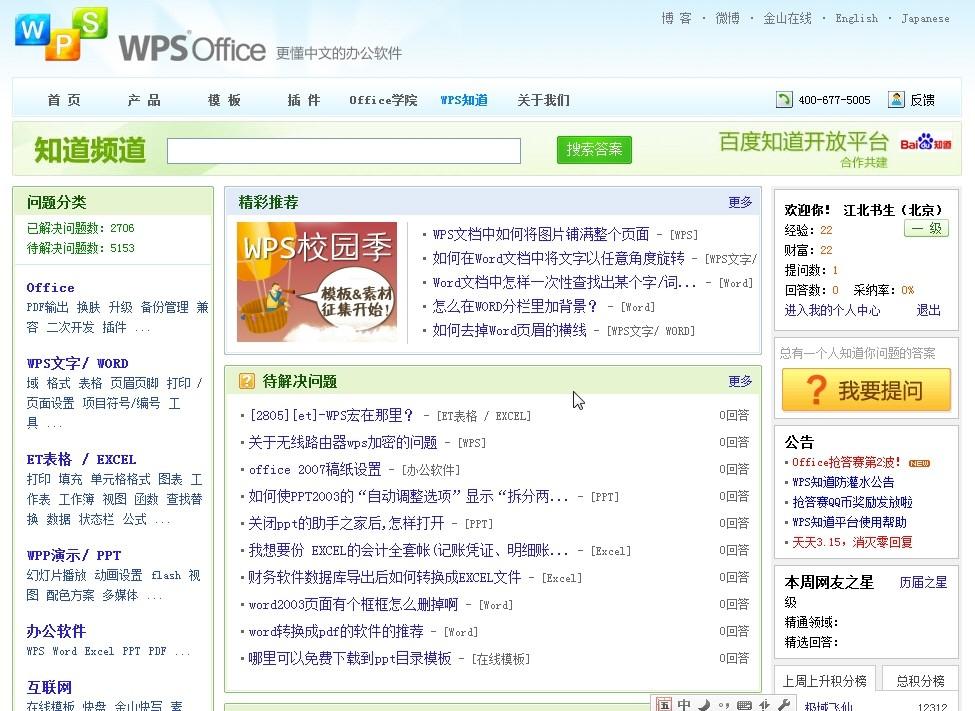Viewport: 975px width, 711px height.
Task: Open the WPS校园季 promotional banner
Action: [x=317, y=282]
